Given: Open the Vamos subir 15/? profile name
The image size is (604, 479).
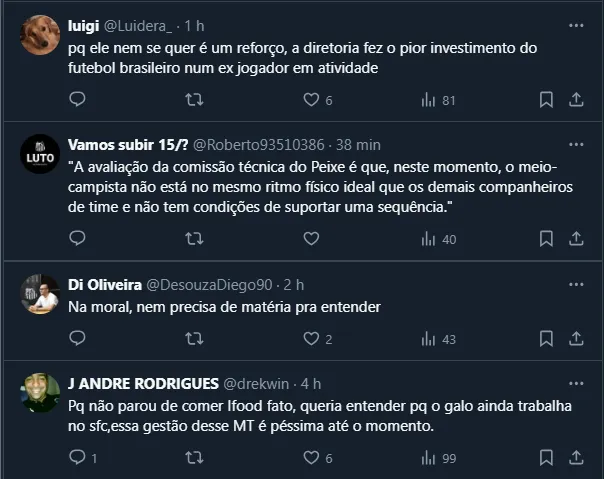Looking at the screenshot, I should click(x=123, y=144).
